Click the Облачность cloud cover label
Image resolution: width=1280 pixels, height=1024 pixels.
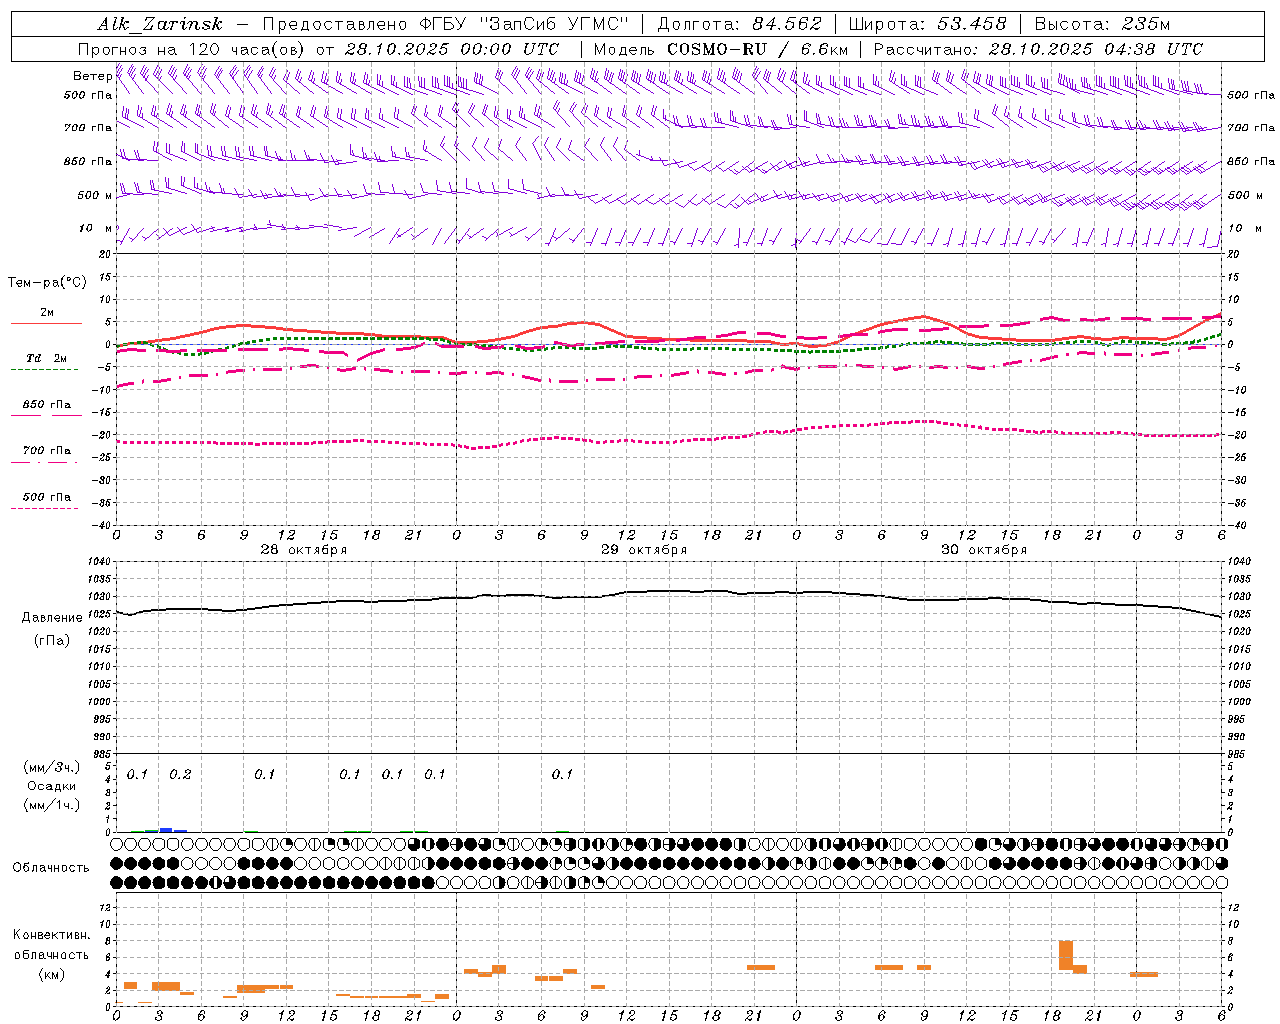pos(51,868)
